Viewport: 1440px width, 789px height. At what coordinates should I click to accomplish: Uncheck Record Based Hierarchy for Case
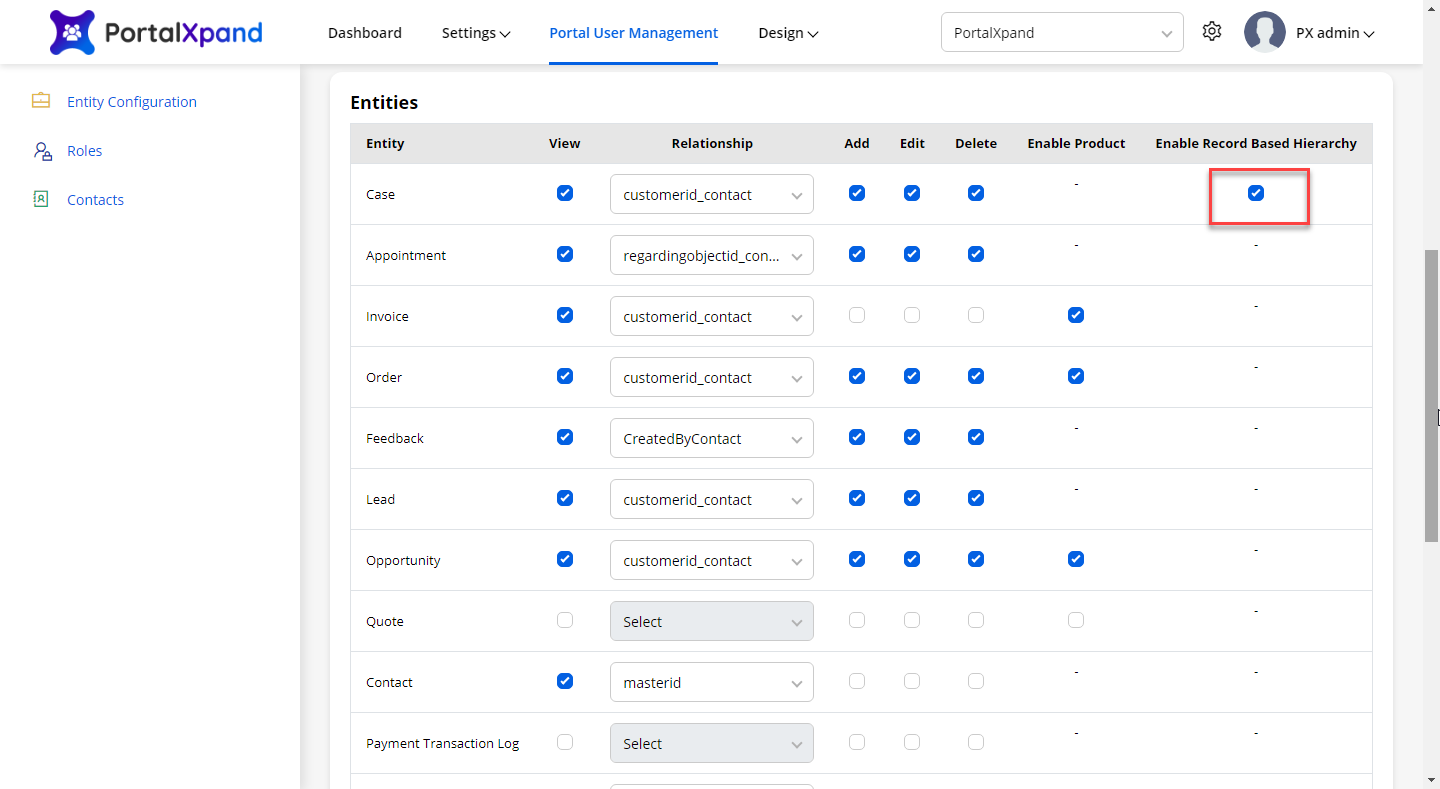1256,193
